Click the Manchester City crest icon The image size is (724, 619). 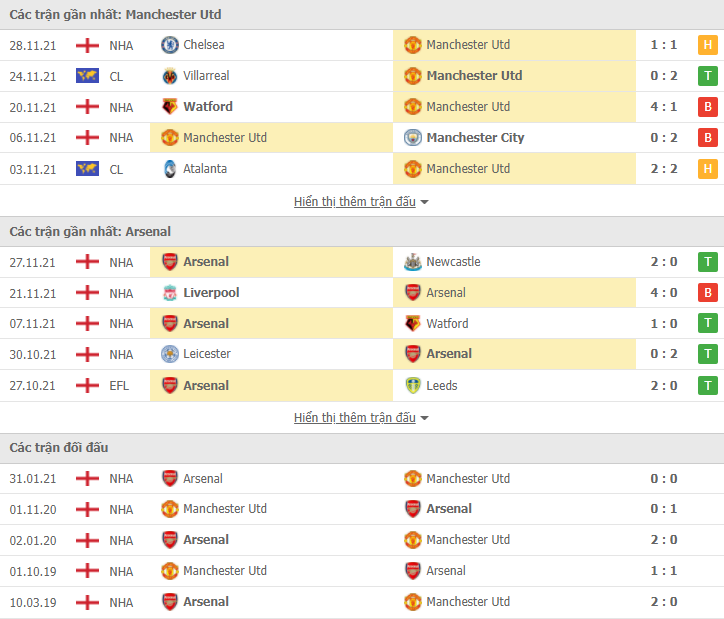click(x=412, y=138)
